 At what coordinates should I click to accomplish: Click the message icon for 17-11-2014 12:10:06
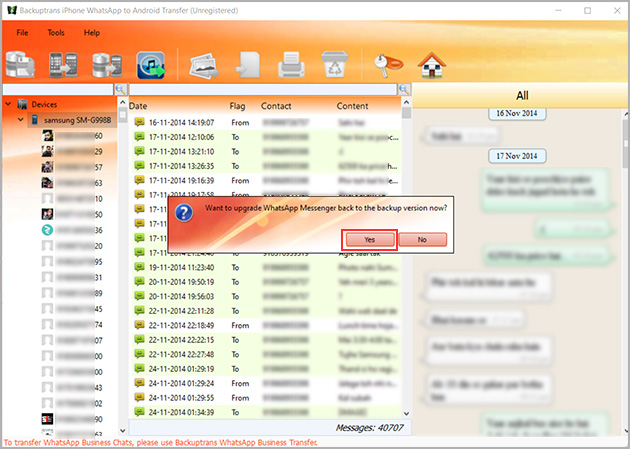tap(139, 137)
